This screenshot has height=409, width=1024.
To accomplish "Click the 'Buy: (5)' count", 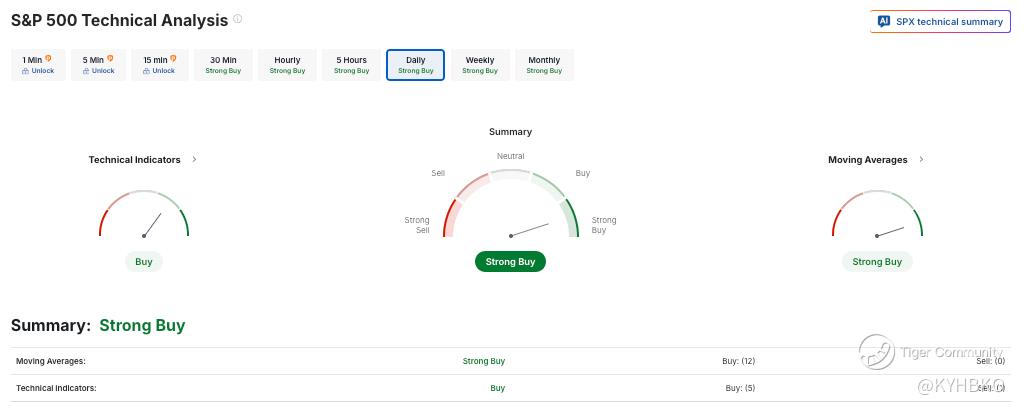I will coord(741,388).
